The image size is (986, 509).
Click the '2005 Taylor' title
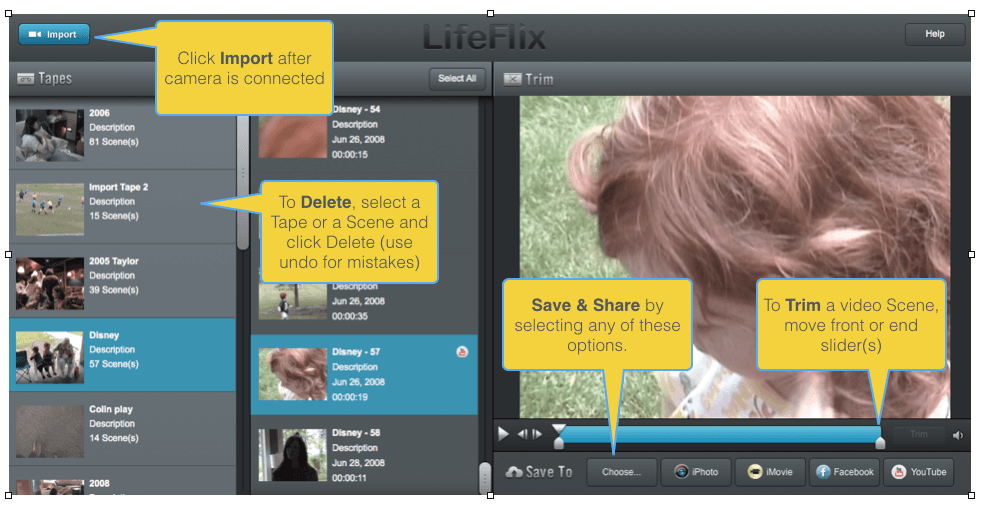point(114,261)
